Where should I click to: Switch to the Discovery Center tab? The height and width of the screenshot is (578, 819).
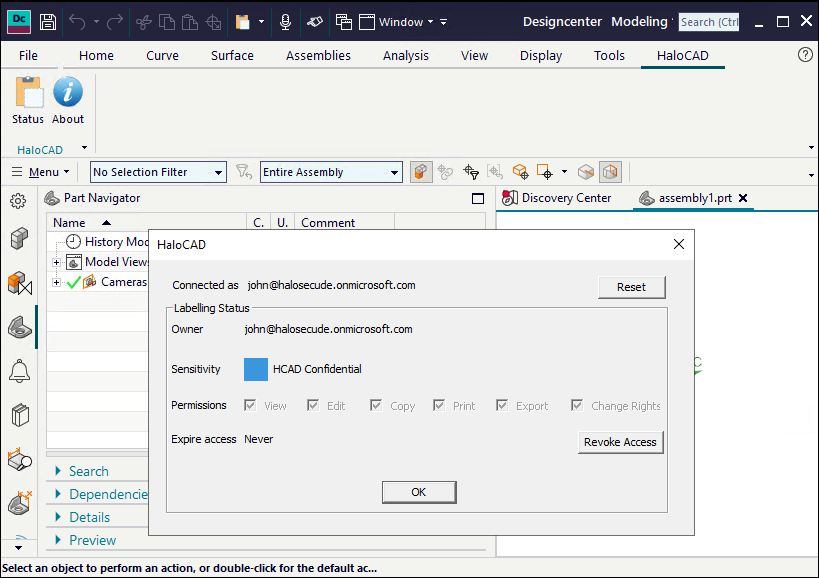[x=557, y=198]
